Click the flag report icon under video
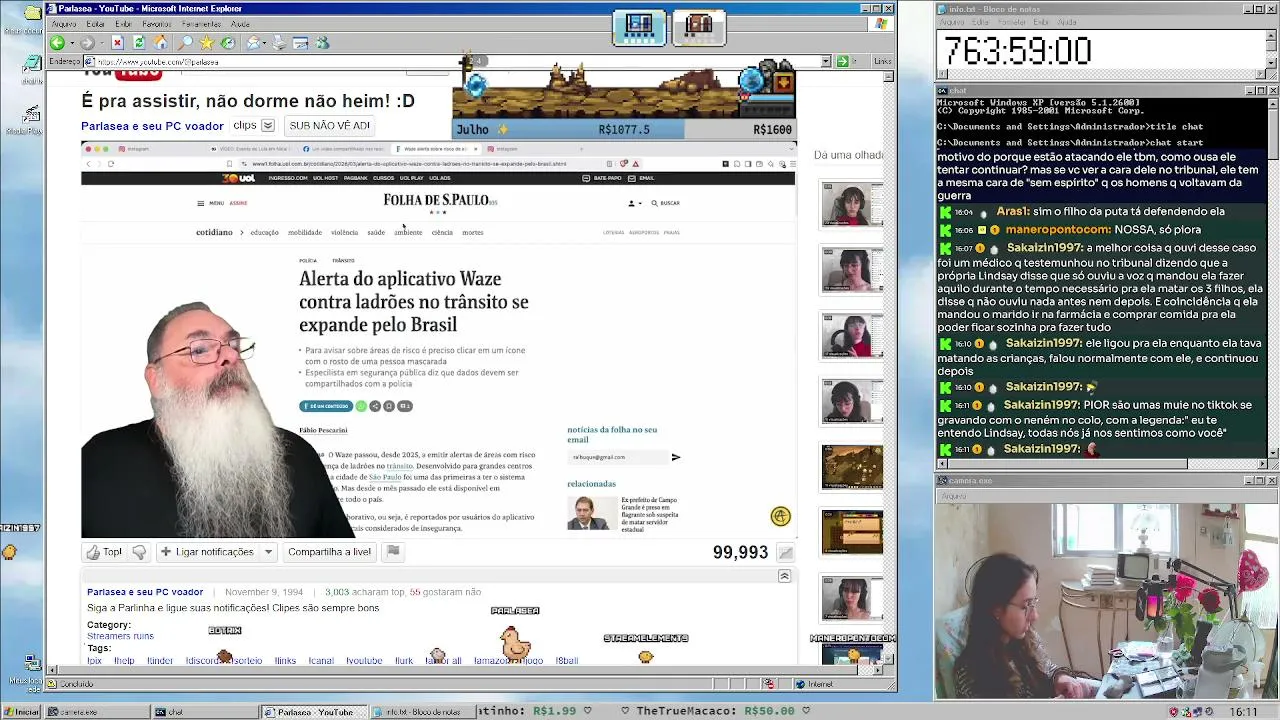The image size is (1280, 720). [393, 551]
